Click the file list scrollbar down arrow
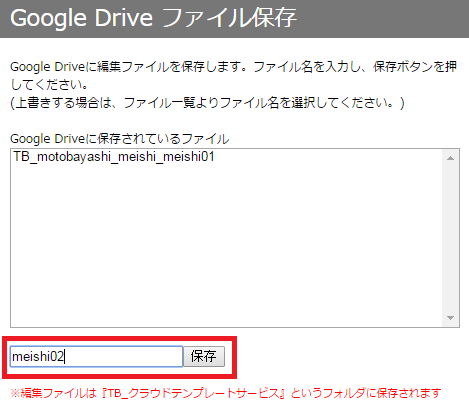 click(x=450, y=318)
